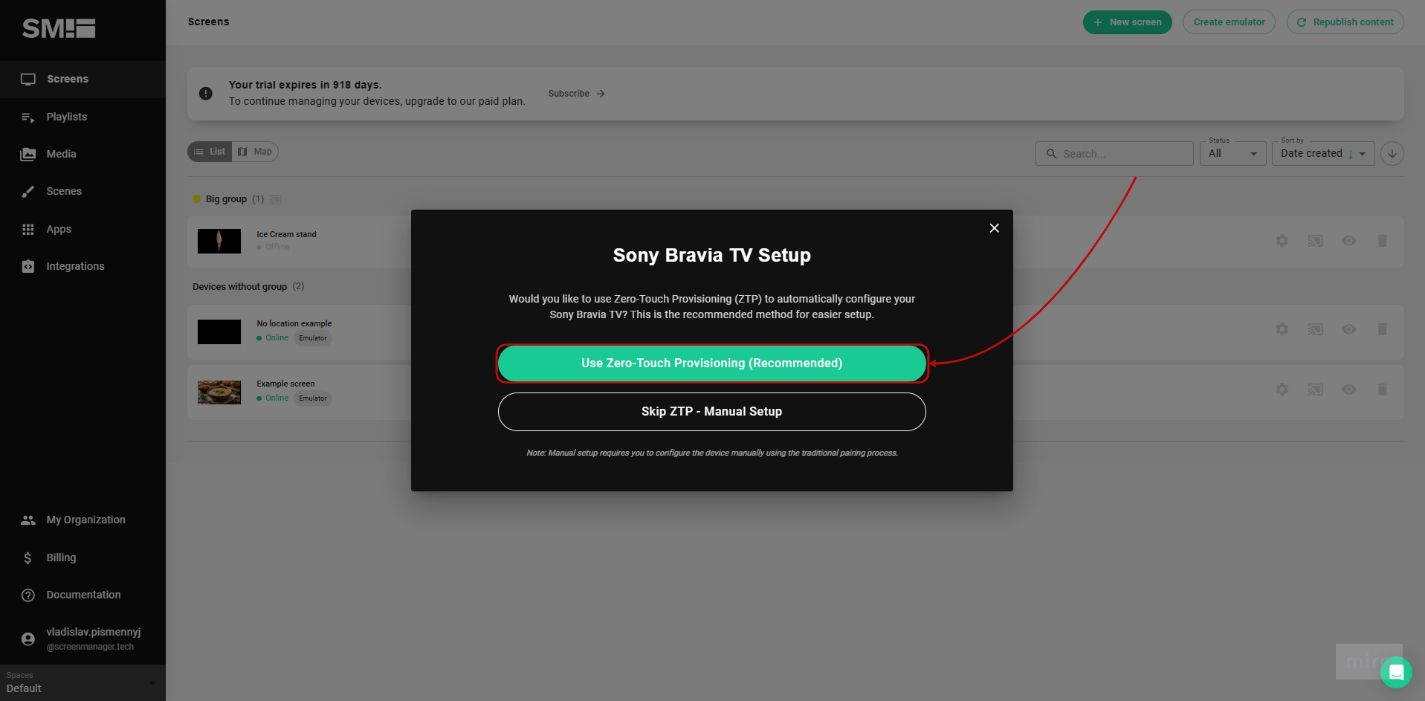Click cast icon for Example screen
1425x701 pixels.
pyautogui.click(x=1316, y=390)
